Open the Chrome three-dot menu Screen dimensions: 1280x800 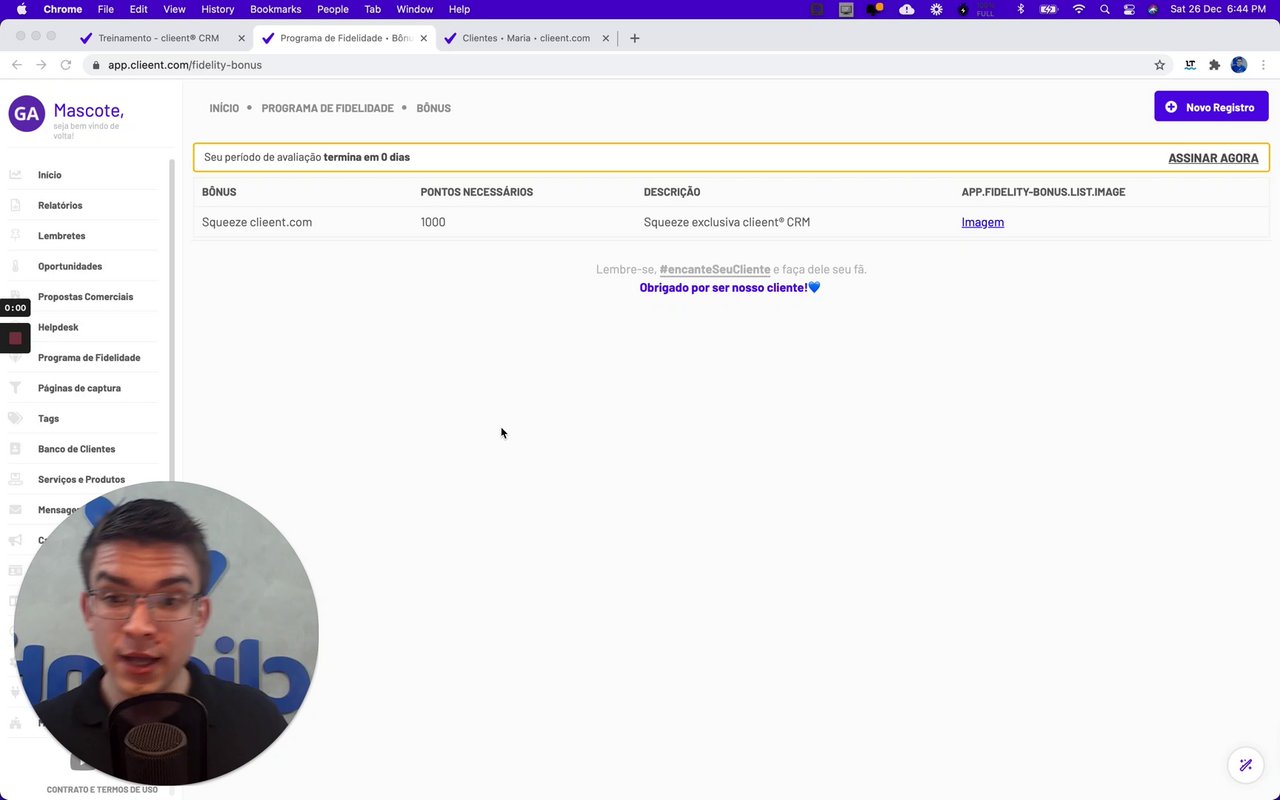[1264, 65]
